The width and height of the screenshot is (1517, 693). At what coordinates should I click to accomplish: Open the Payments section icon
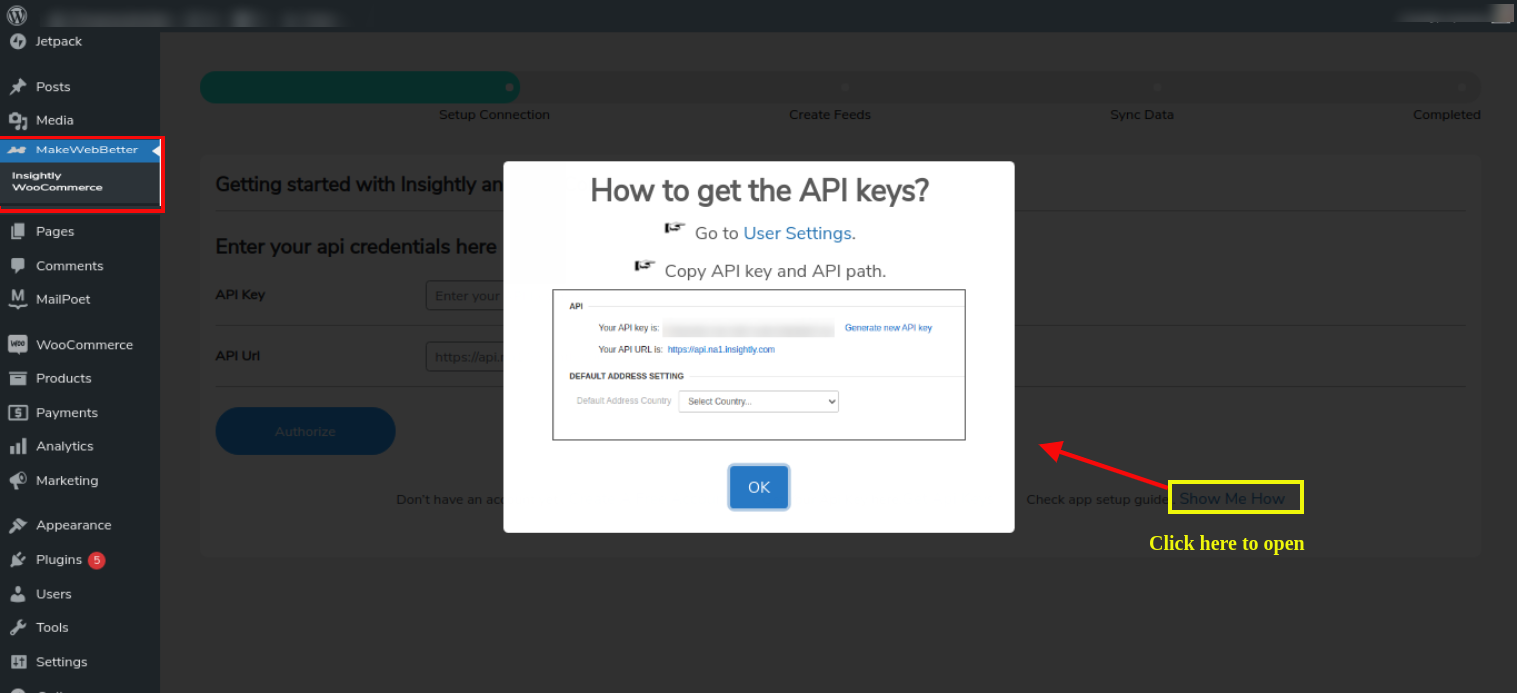click(x=18, y=412)
